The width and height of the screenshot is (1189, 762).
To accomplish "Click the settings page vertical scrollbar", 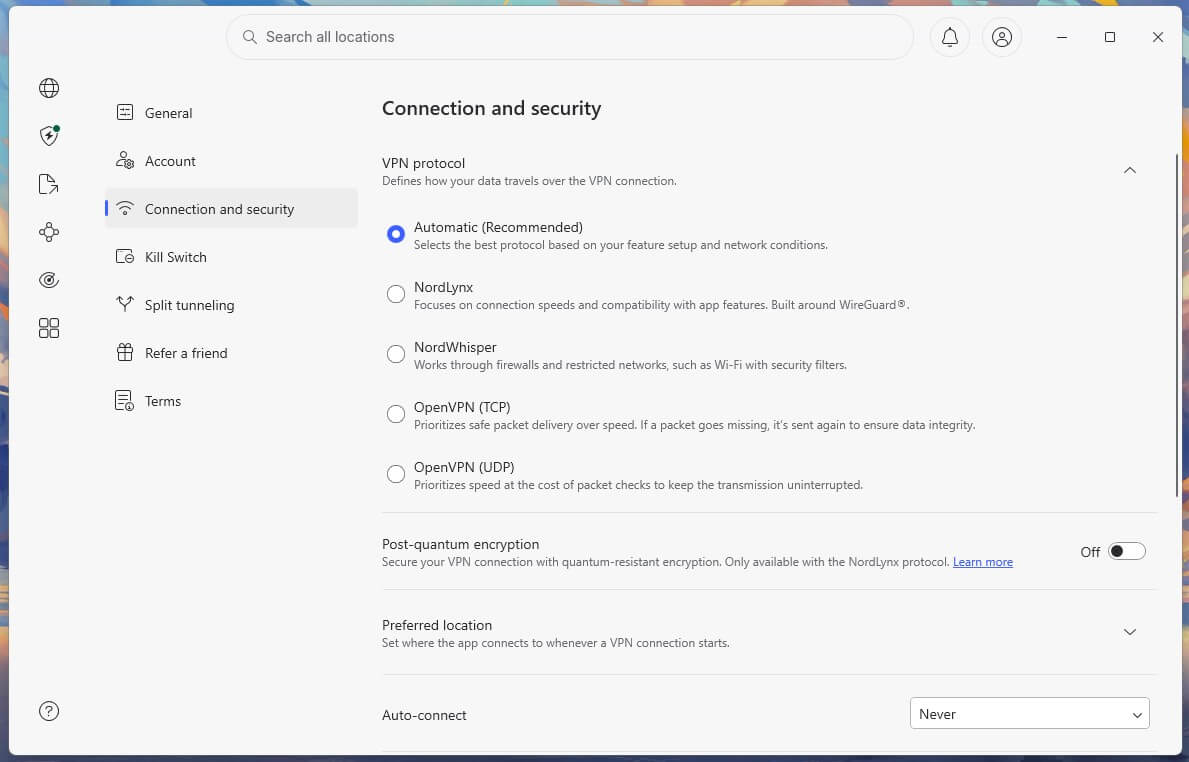I will coord(1178,325).
